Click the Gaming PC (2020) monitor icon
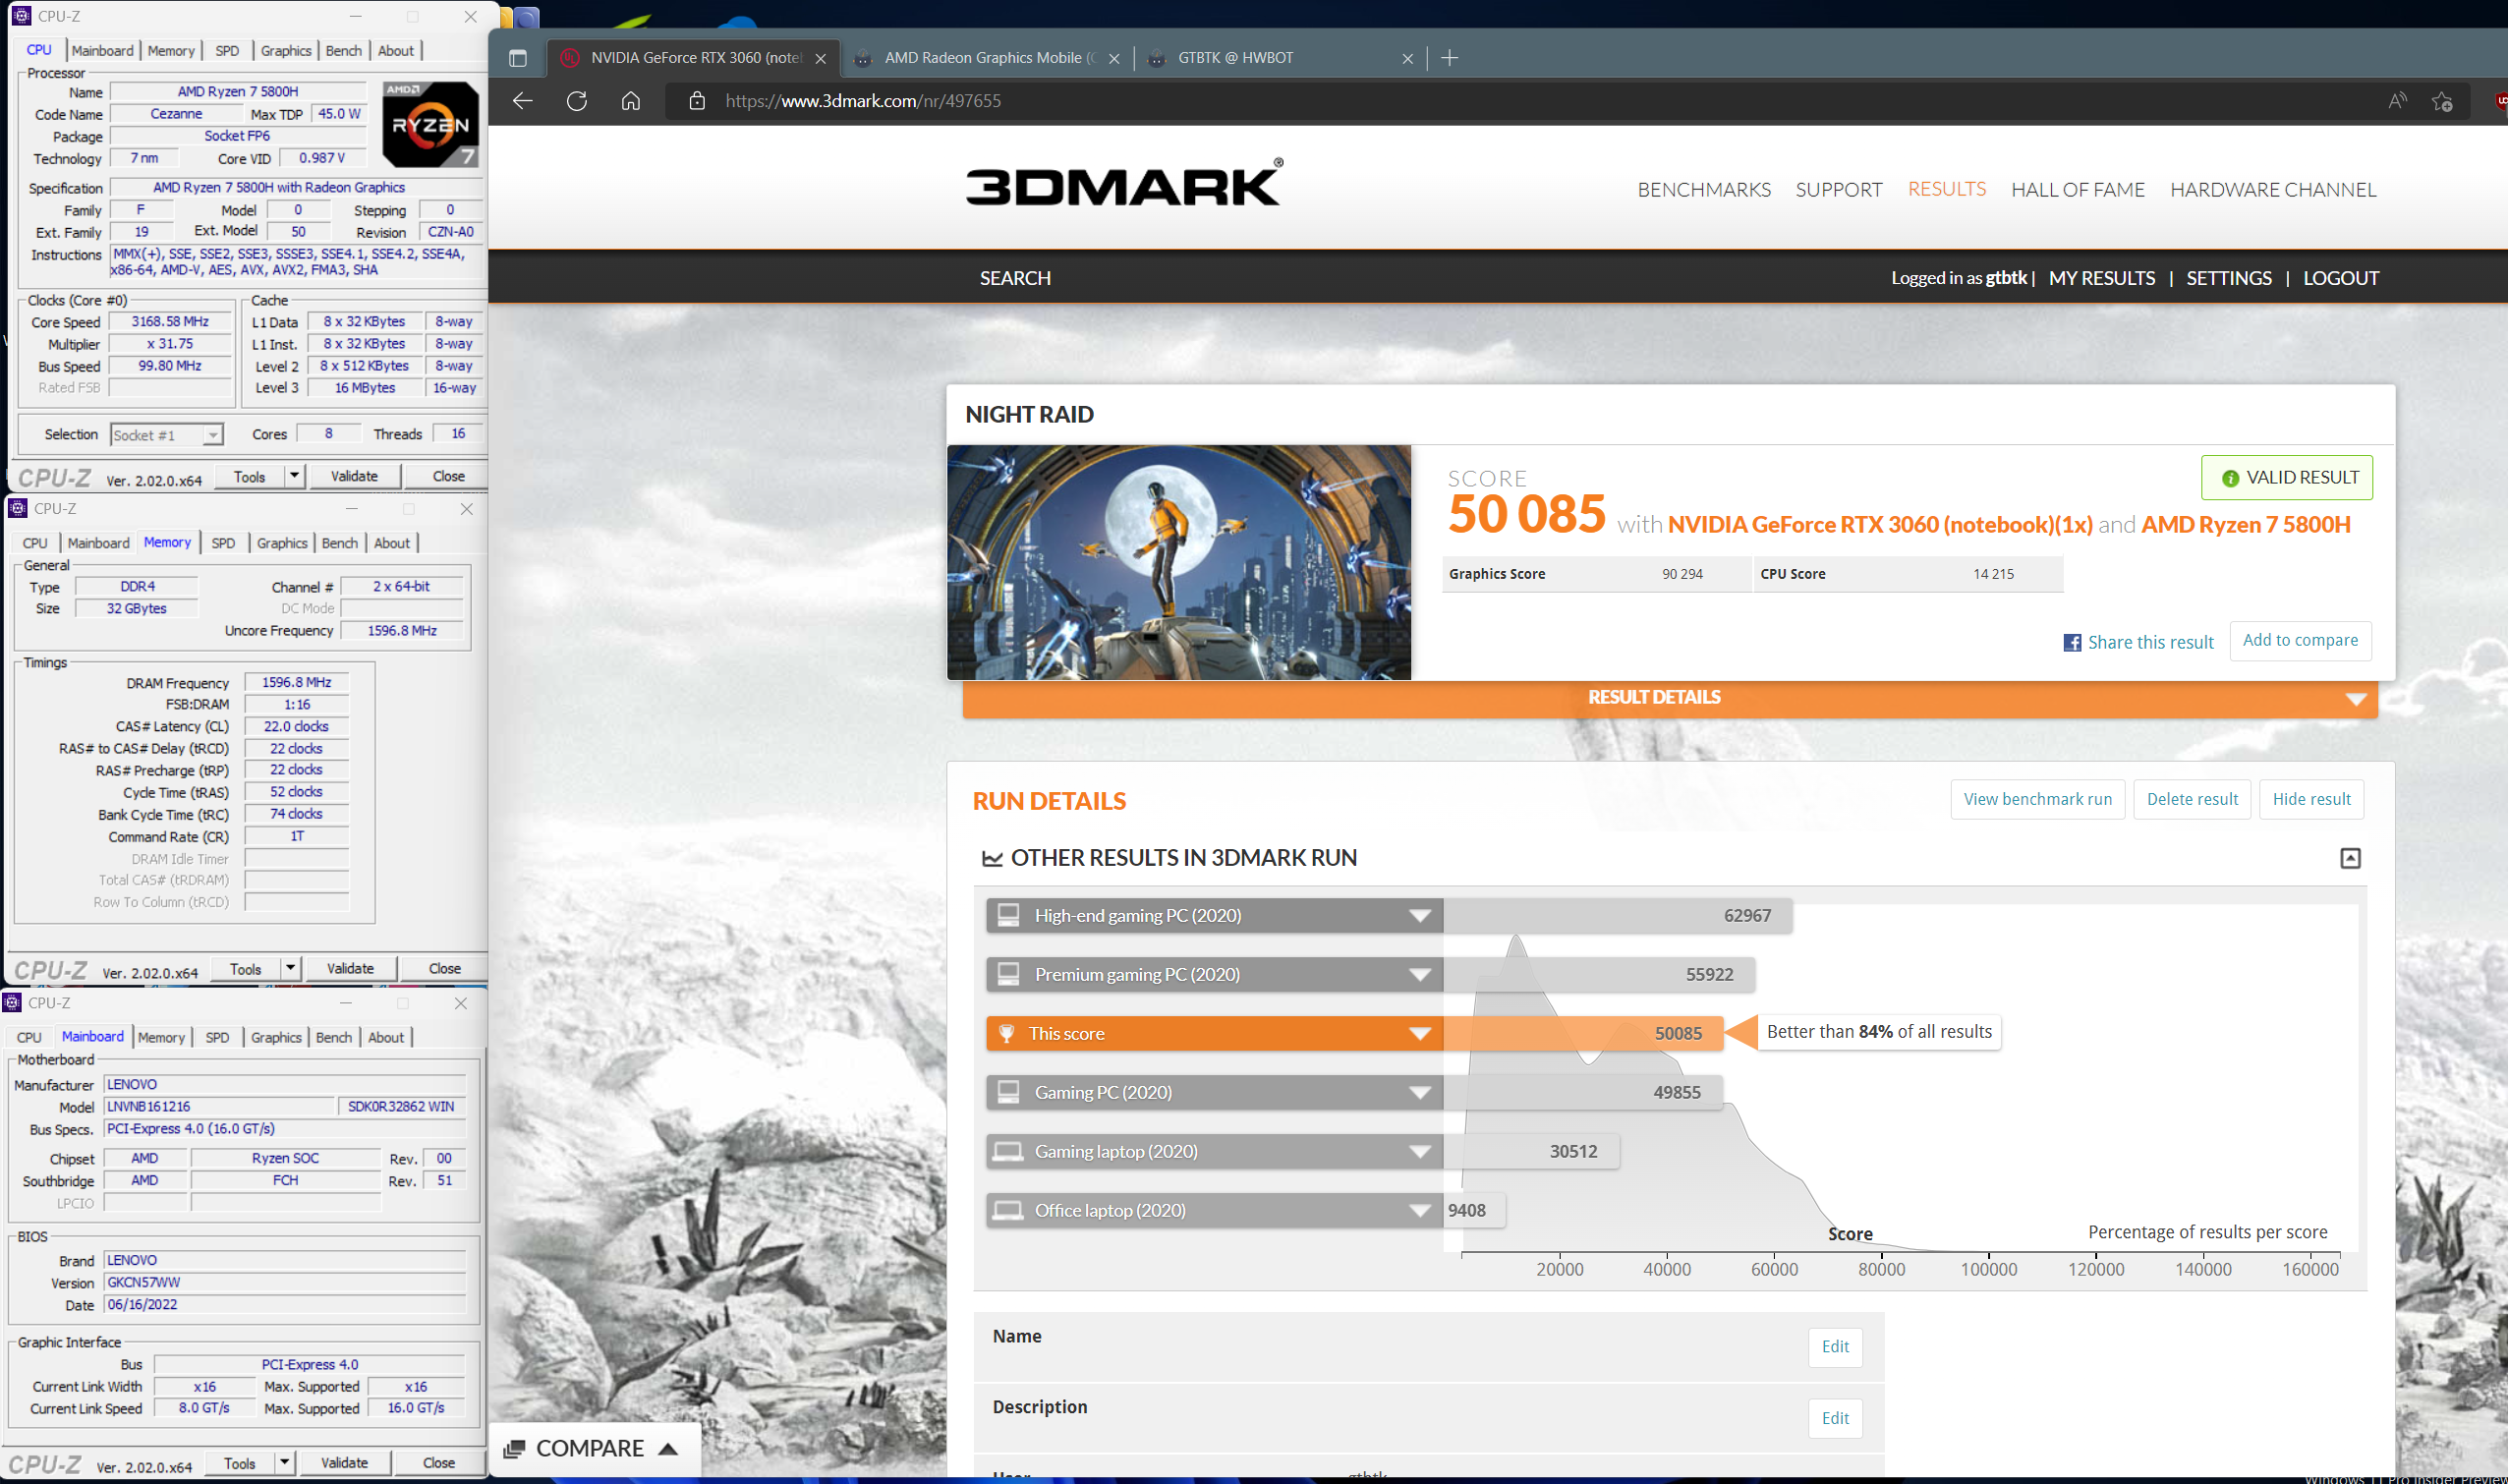The height and width of the screenshot is (1484, 2508). (x=1009, y=1092)
